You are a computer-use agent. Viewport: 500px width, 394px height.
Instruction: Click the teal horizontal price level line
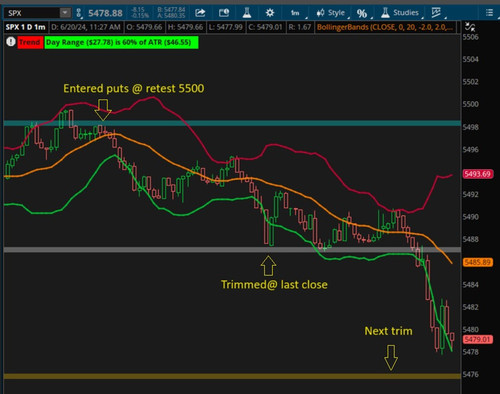point(232,123)
